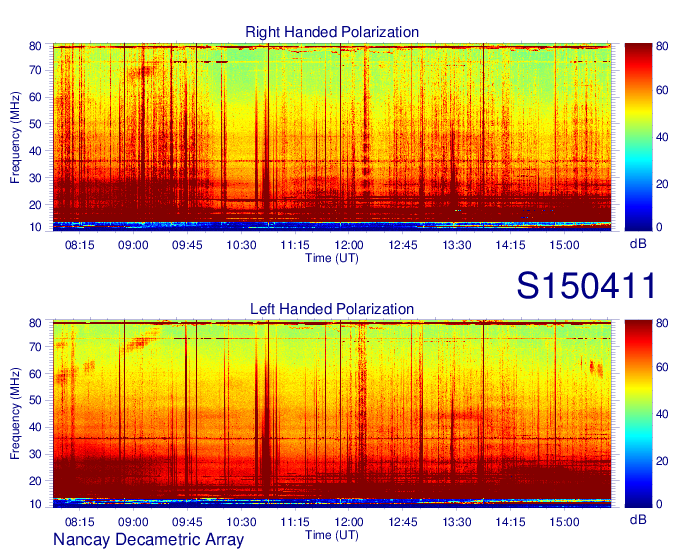Viewport: 680px width, 552px height.
Task: Click lower color scale 'dB' label
Action: point(638,520)
